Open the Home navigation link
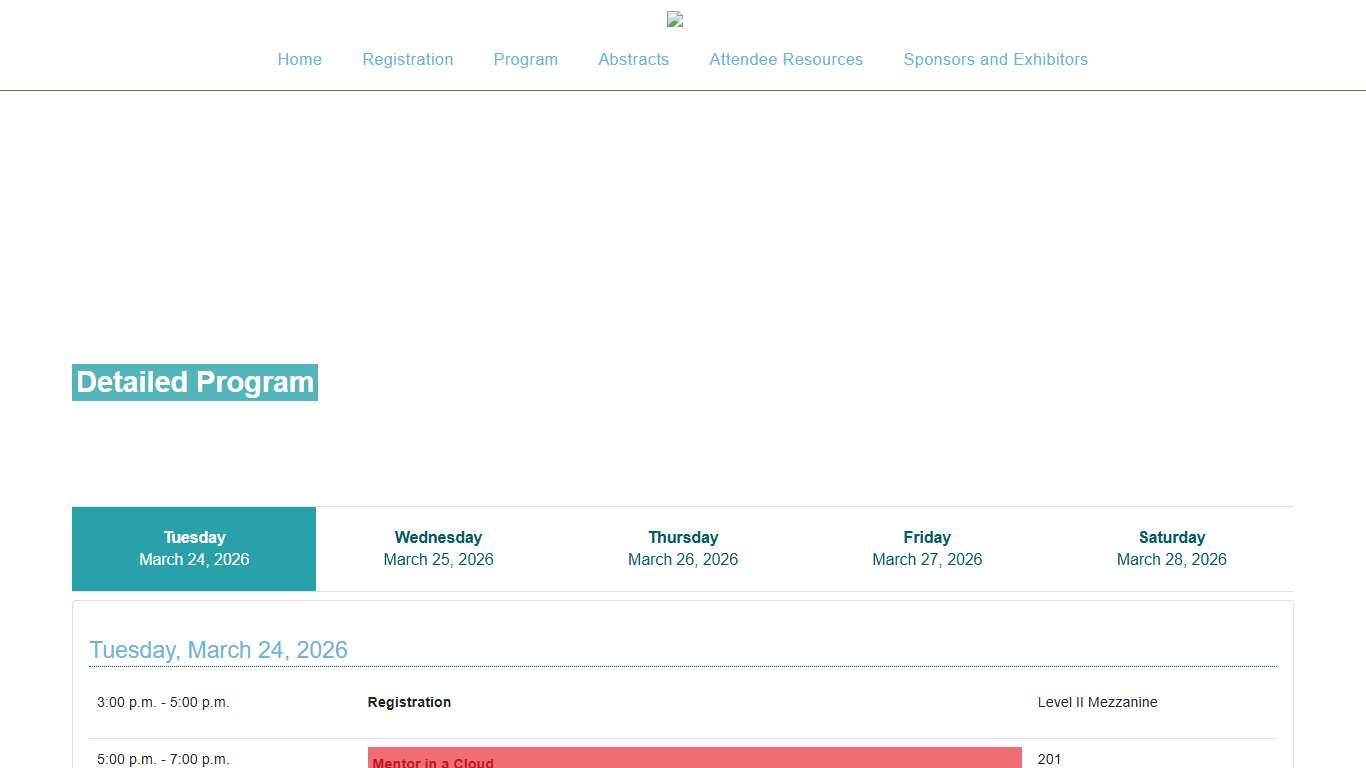 coord(300,59)
